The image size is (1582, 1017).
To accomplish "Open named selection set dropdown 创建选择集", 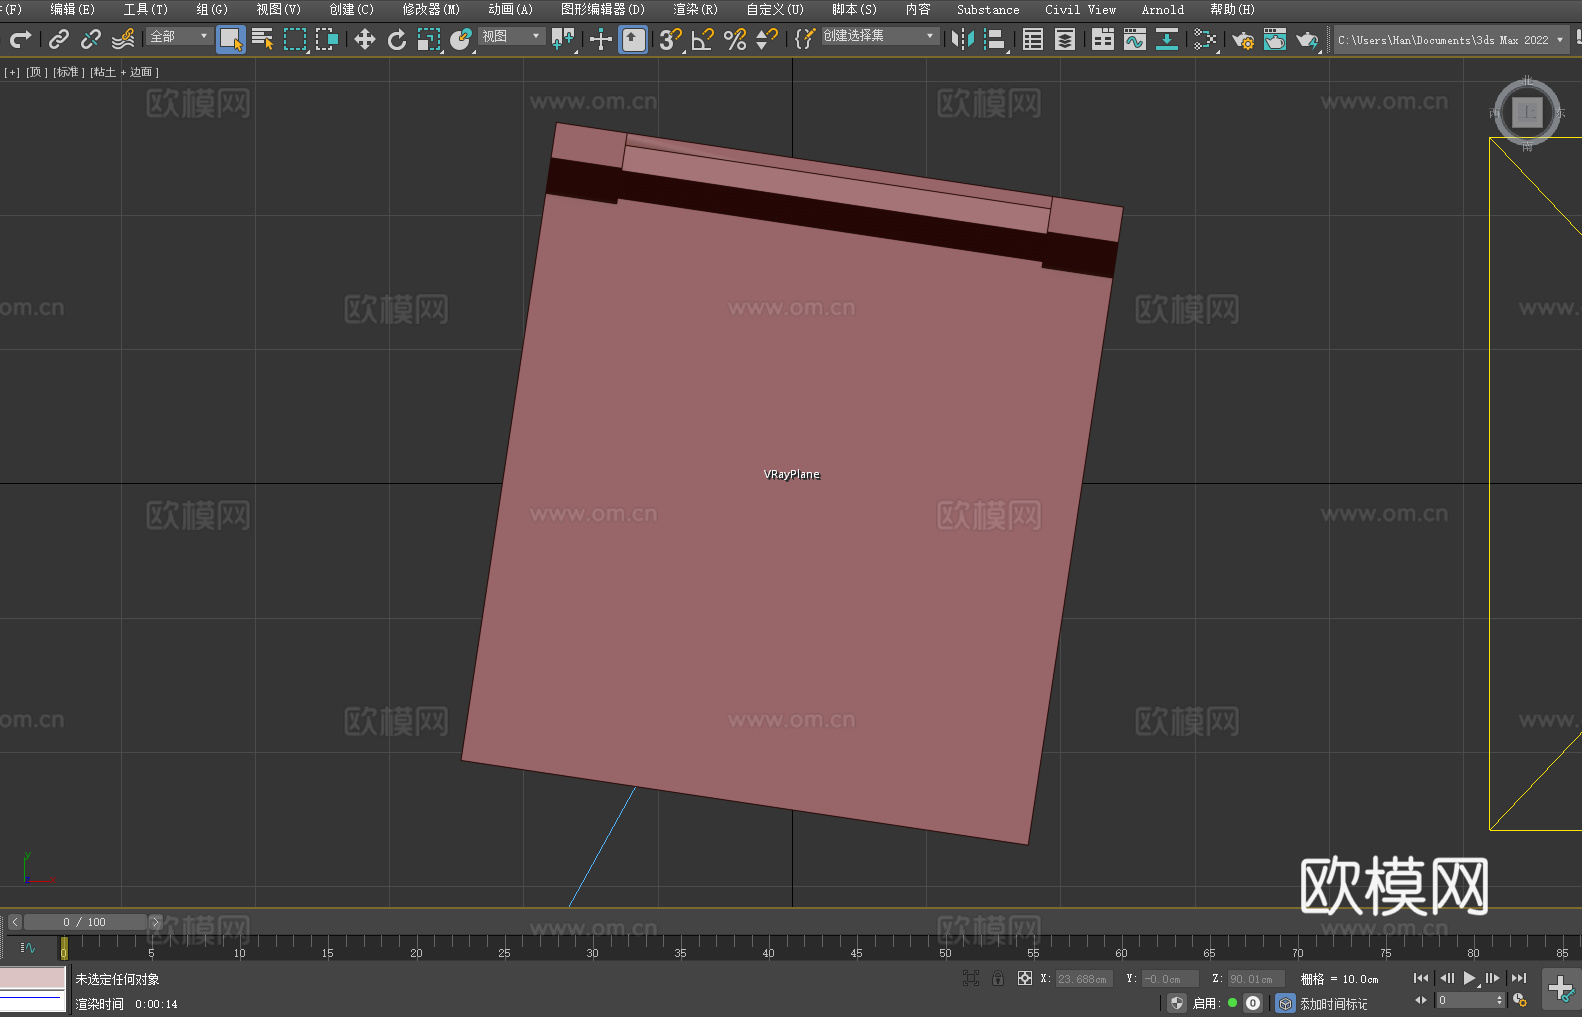I will 880,36.
